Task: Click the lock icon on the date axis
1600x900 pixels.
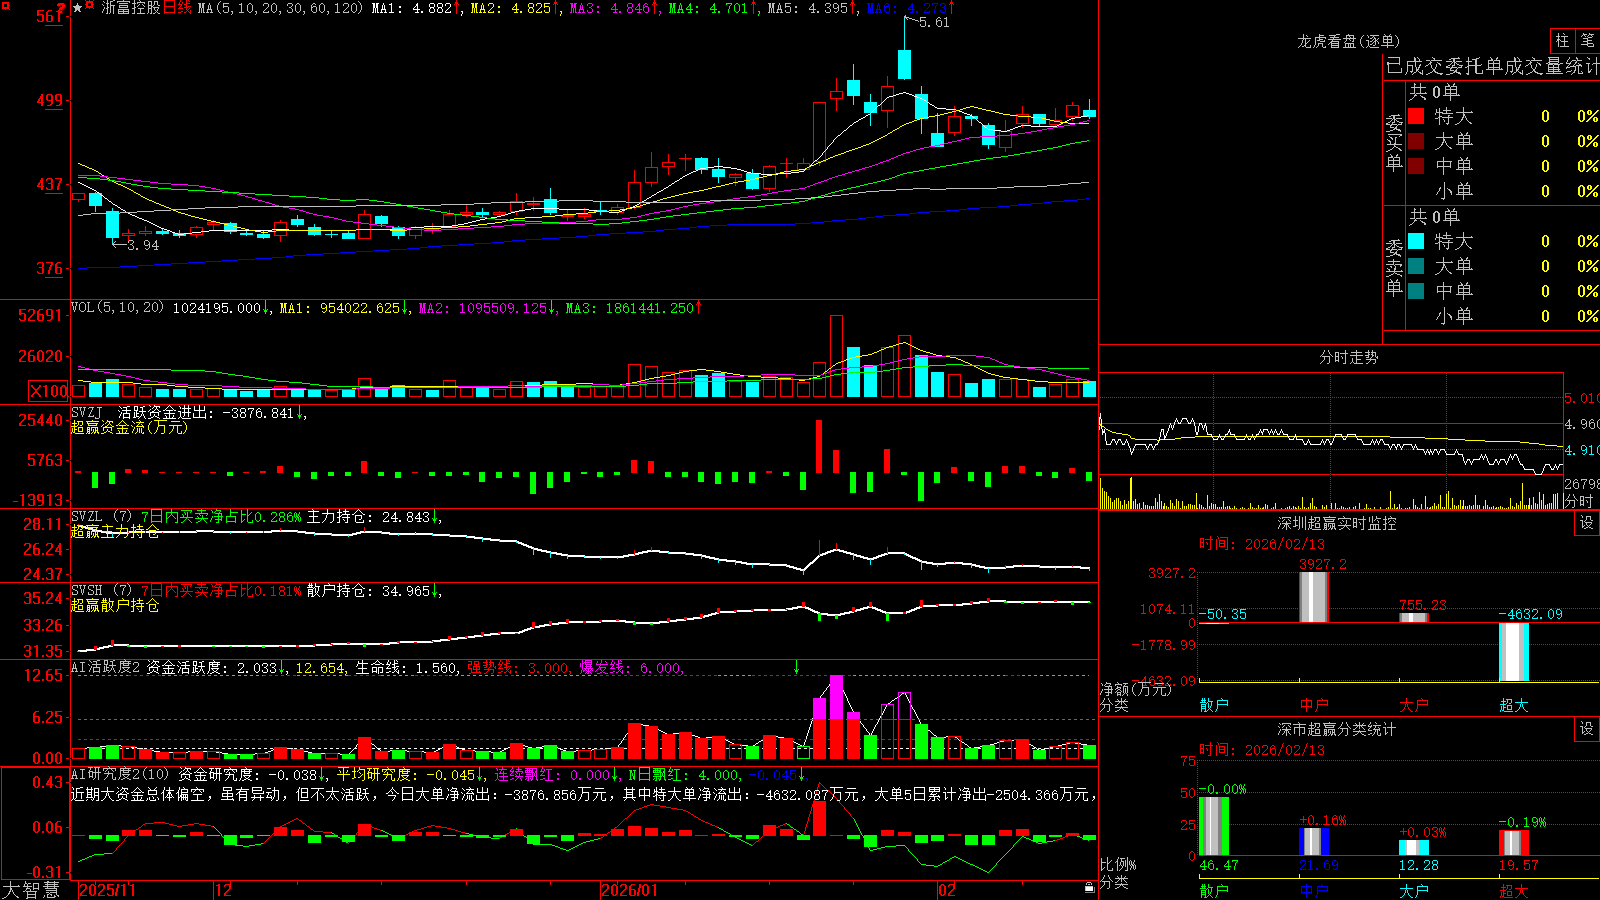Action: pyautogui.click(x=1089, y=888)
